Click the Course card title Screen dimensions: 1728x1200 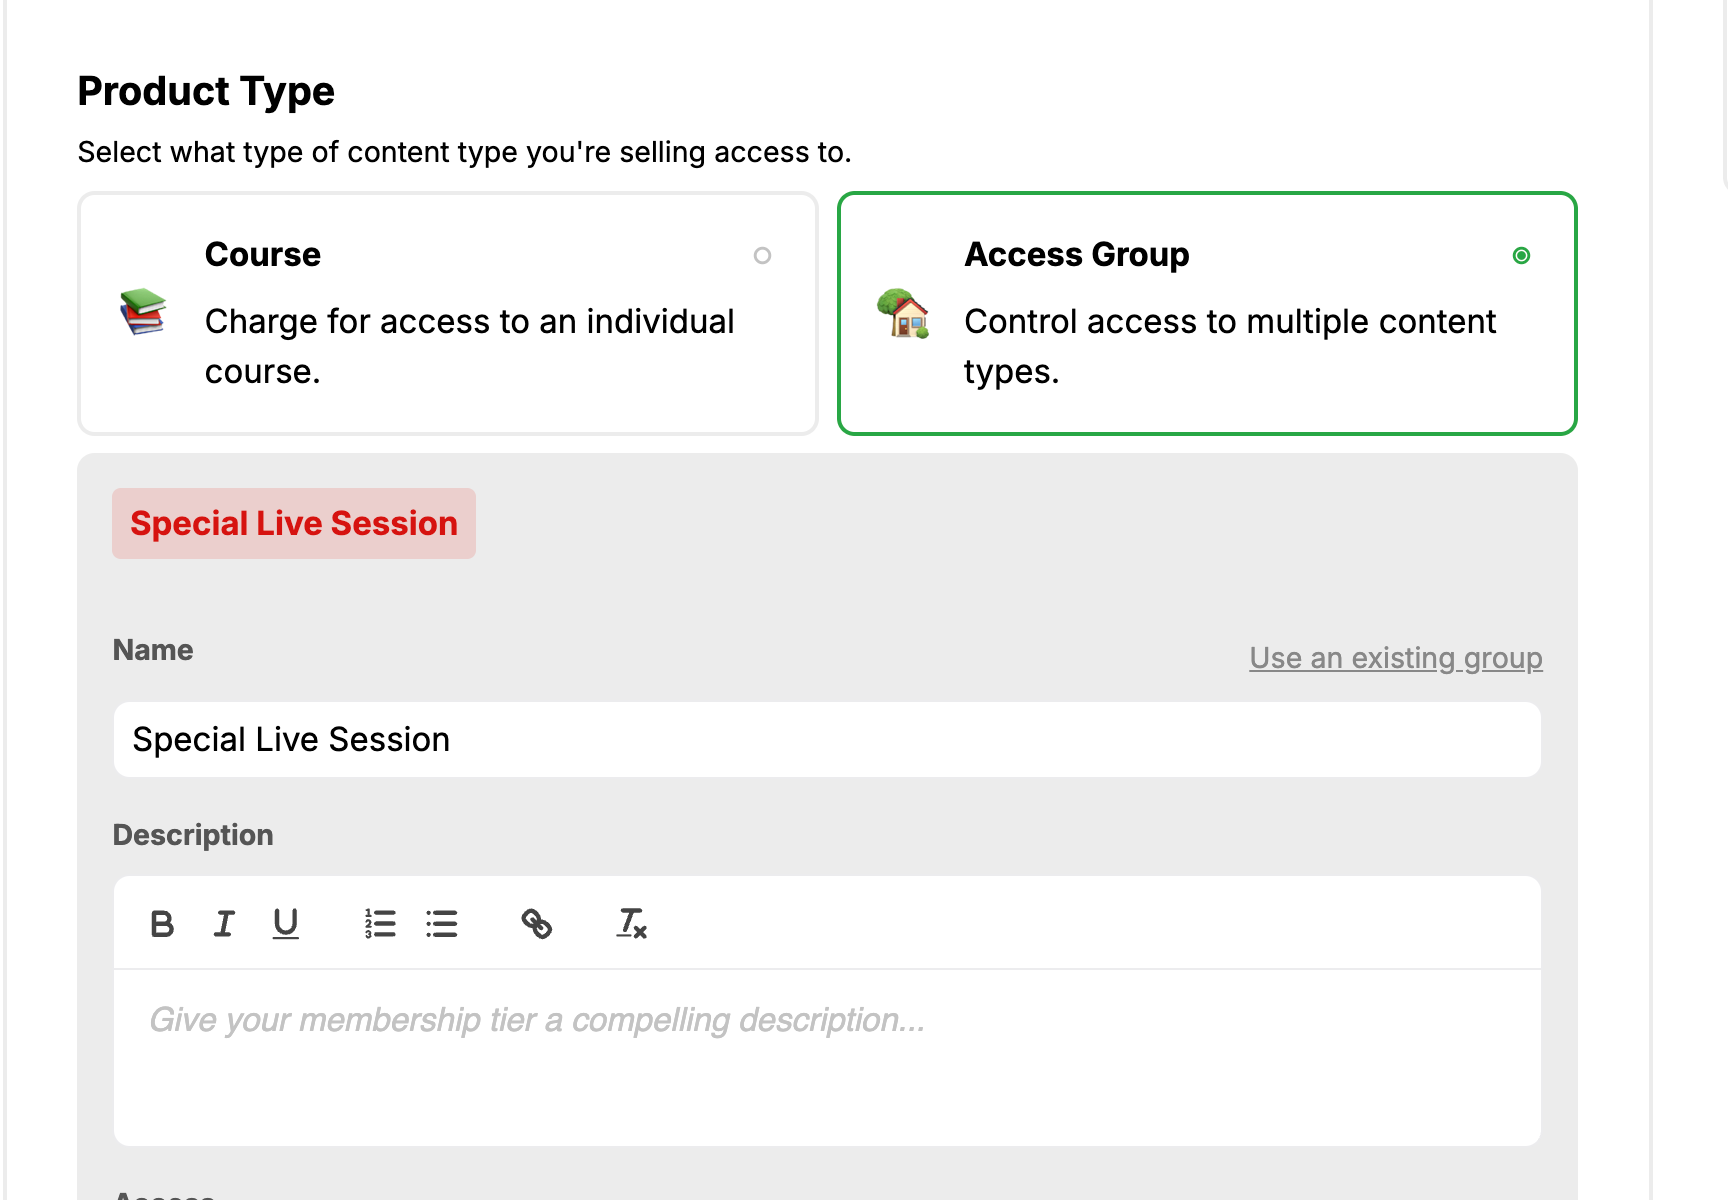pos(263,255)
